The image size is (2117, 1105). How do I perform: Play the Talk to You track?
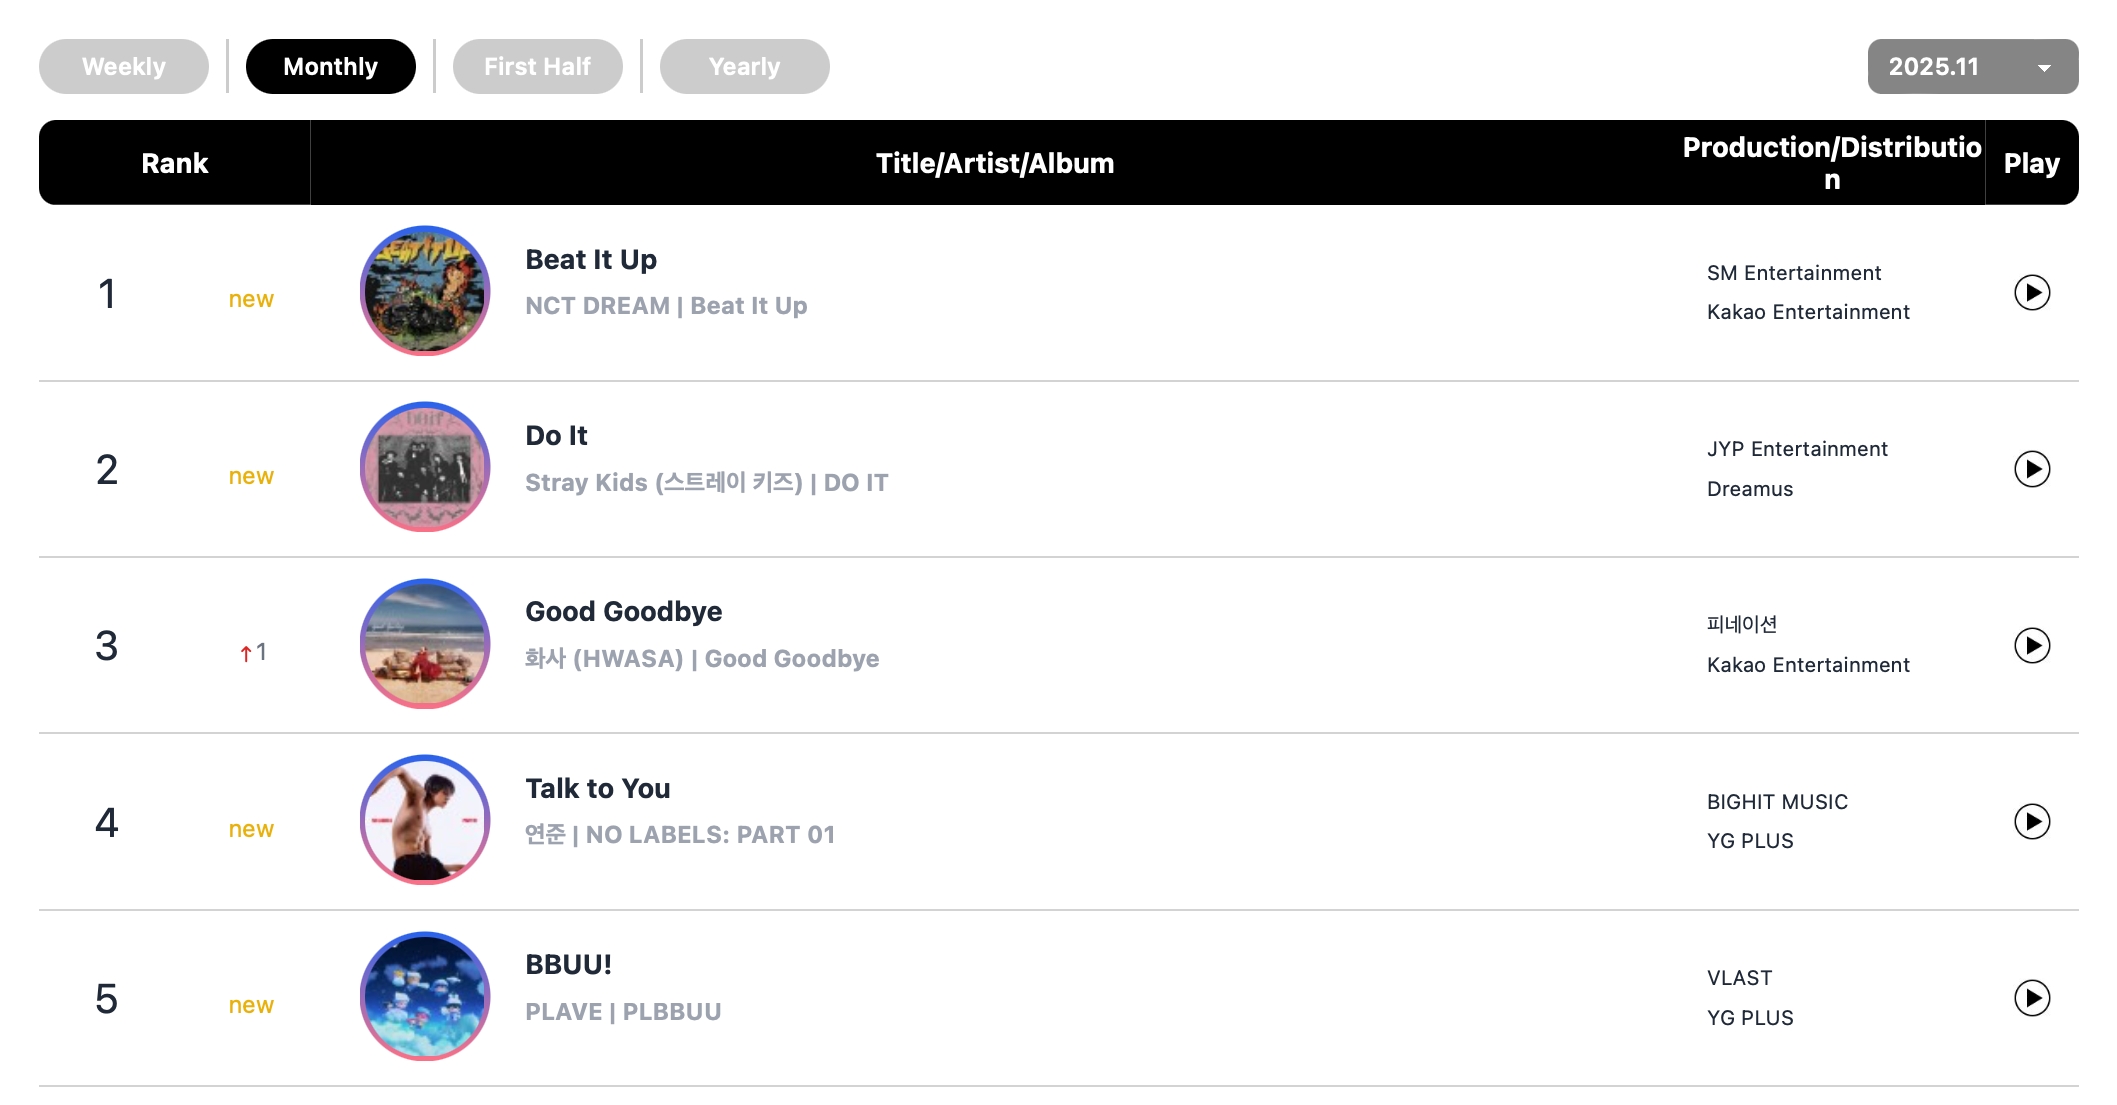(2031, 822)
